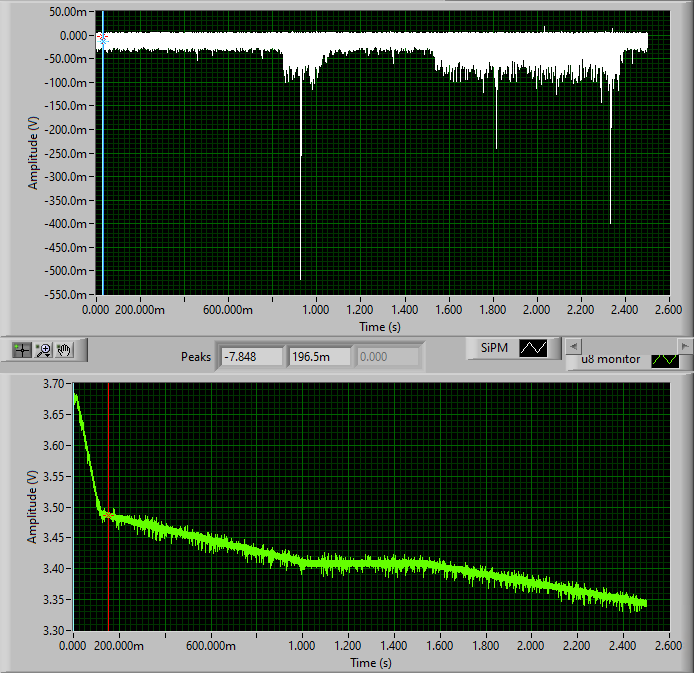Click the Amplitude (V) label of monitor graph
The height and width of the screenshot is (673, 694).
(x=32, y=507)
